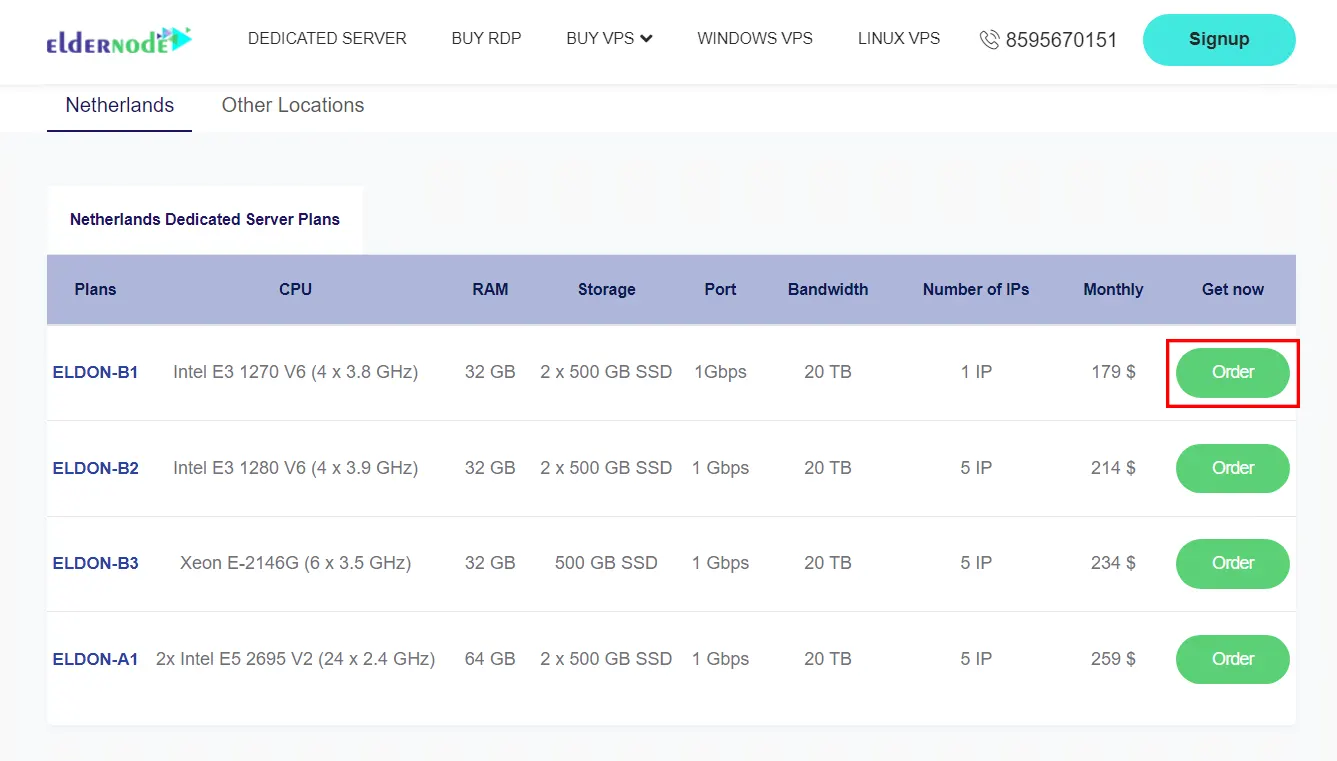Image resolution: width=1337 pixels, height=761 pixels.
Task: Click the ELDON-B3 plan name
Action: tap(95, 563)
